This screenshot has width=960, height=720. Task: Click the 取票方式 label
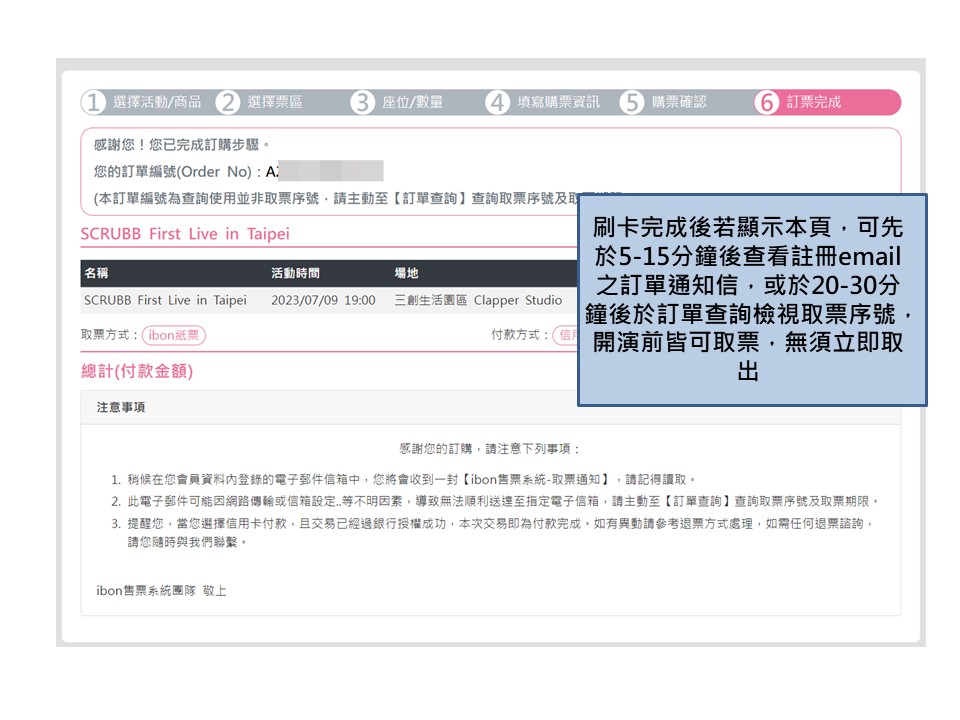[x=110, y=335]
